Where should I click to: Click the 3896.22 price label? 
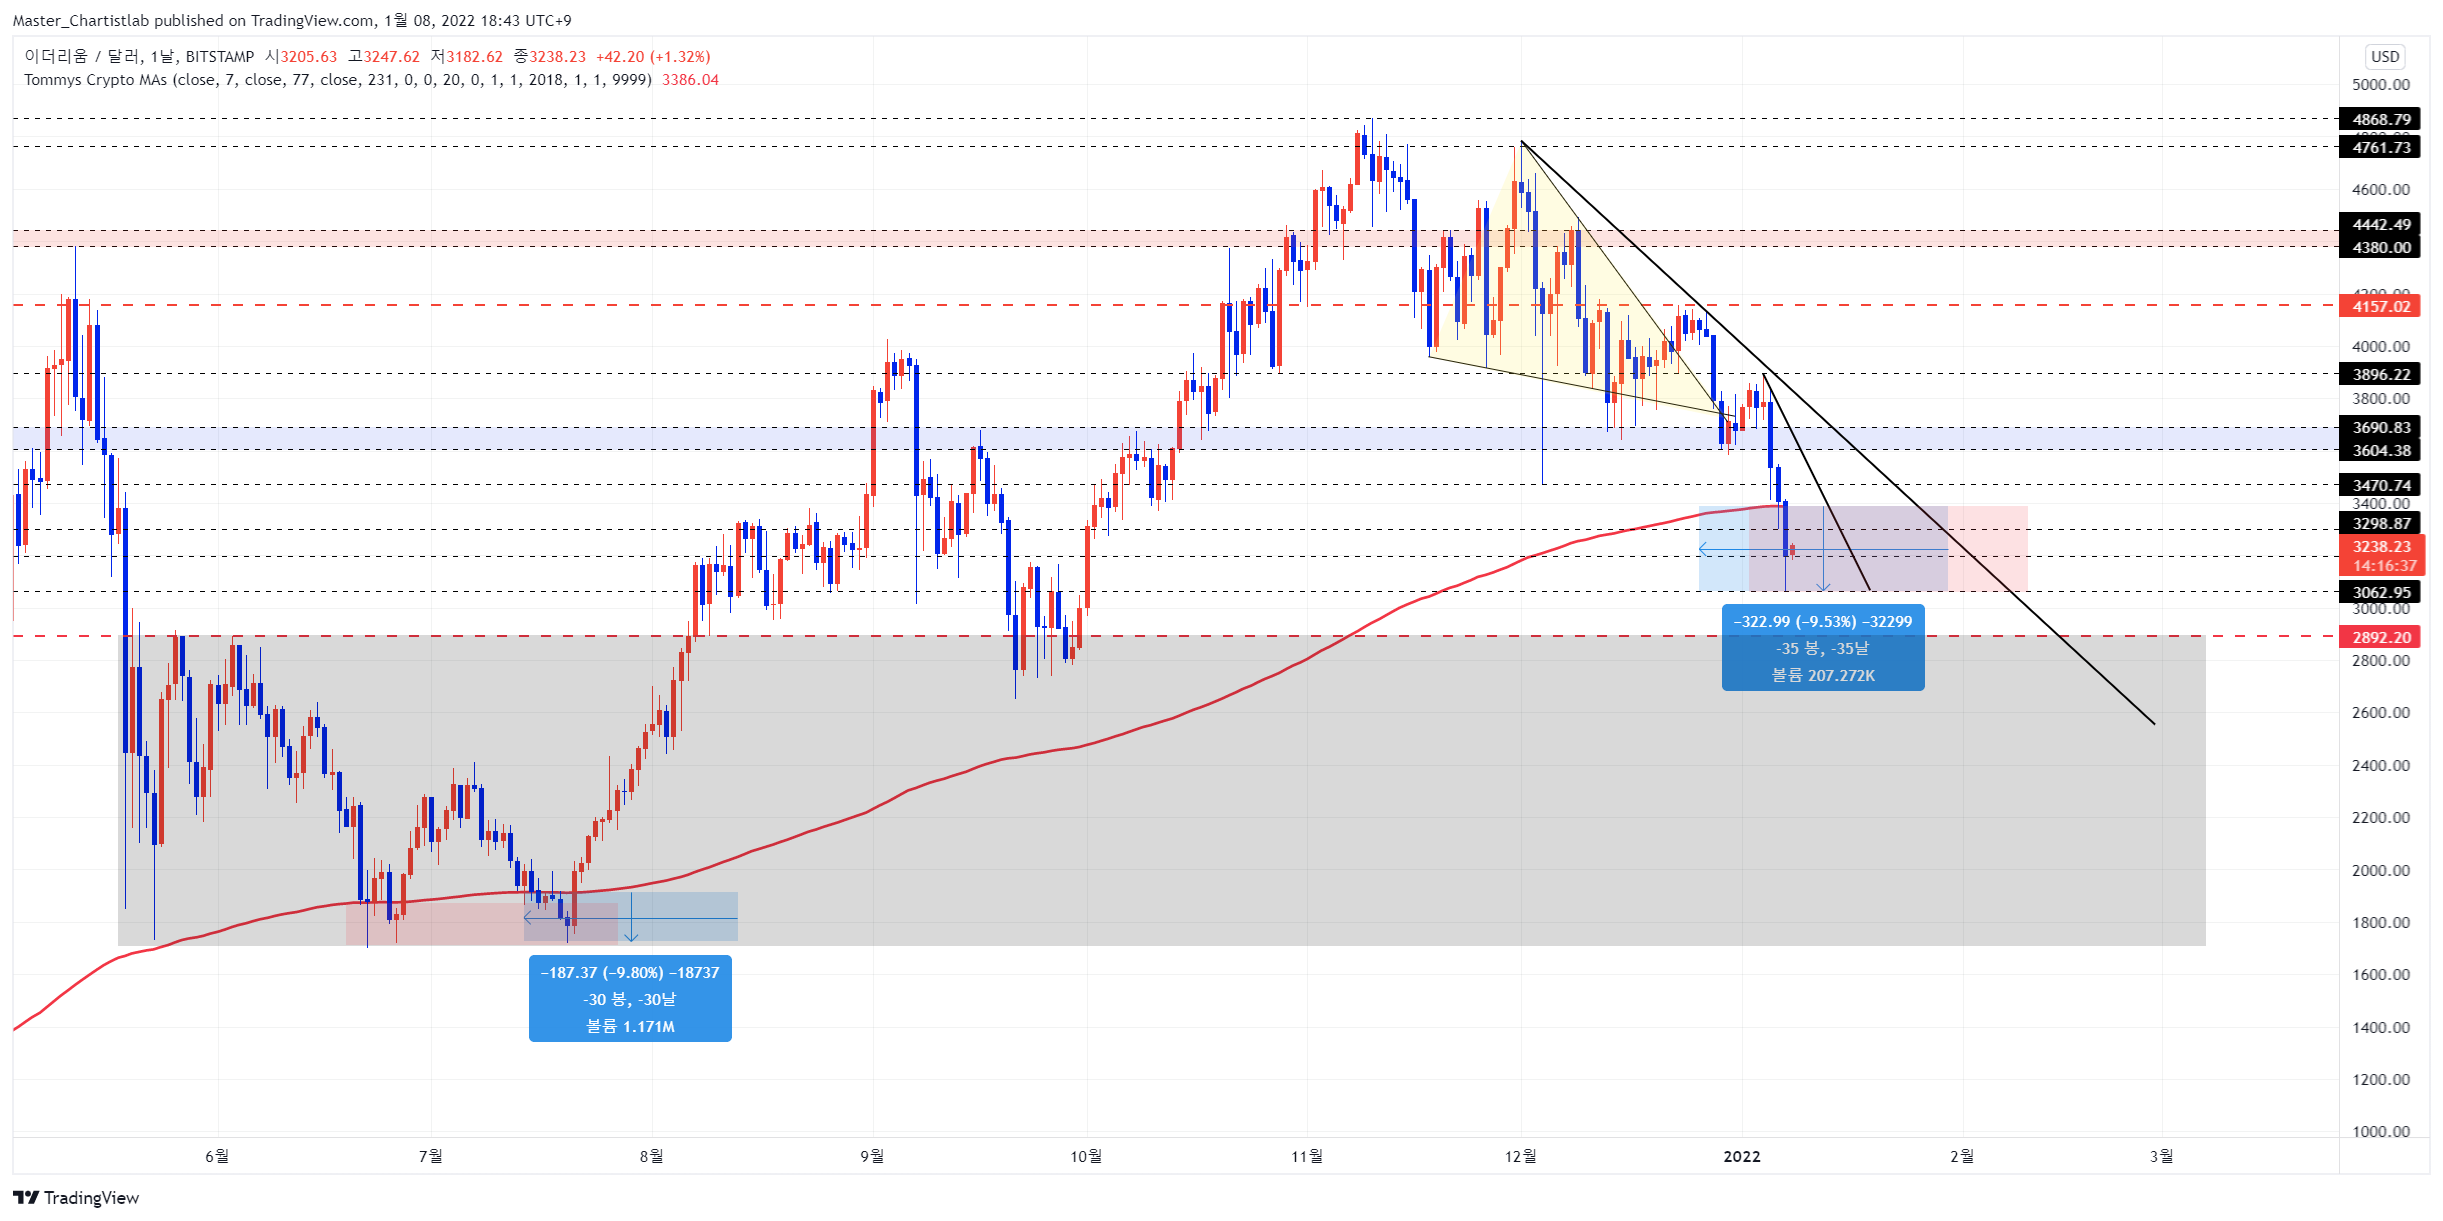pos(2380,374)
